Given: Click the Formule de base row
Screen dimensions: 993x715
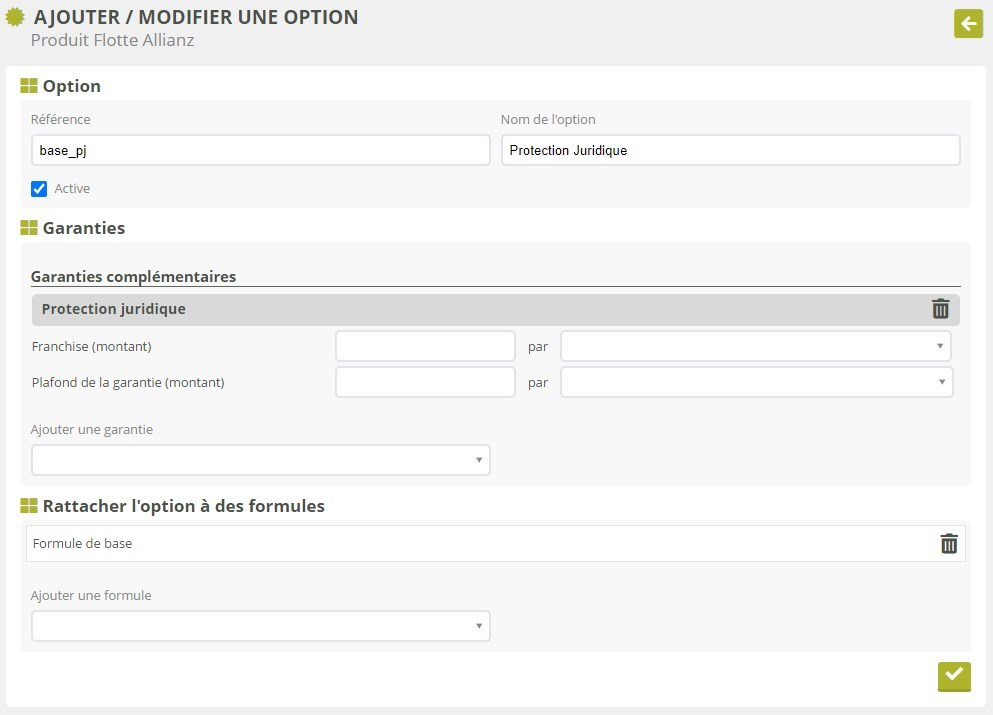Looking at the screenshot, I should tap(480, 544).
